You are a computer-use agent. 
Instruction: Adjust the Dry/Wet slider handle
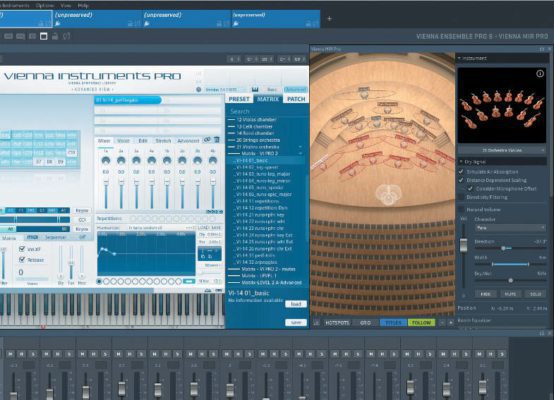click(x=511, y=280)
